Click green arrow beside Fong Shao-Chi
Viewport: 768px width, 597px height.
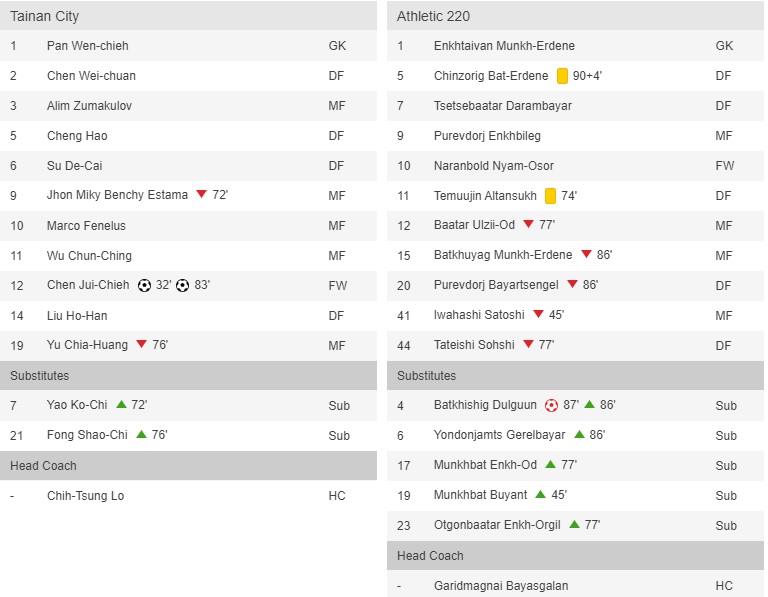141,435
